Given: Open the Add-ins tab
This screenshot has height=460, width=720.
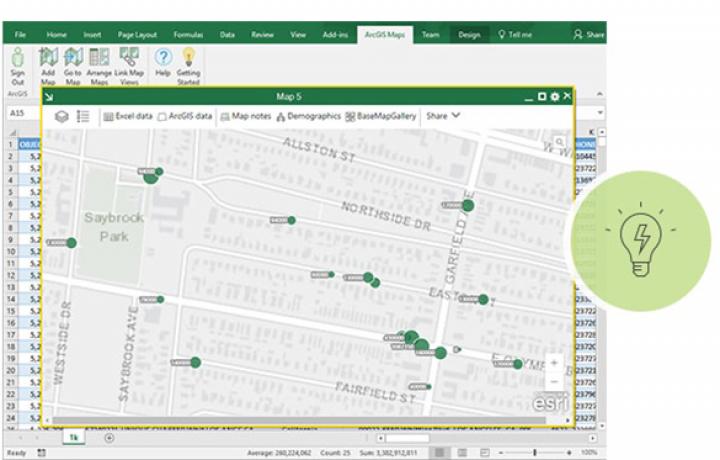Looking at the screenshot, I should tap(335, 35).
